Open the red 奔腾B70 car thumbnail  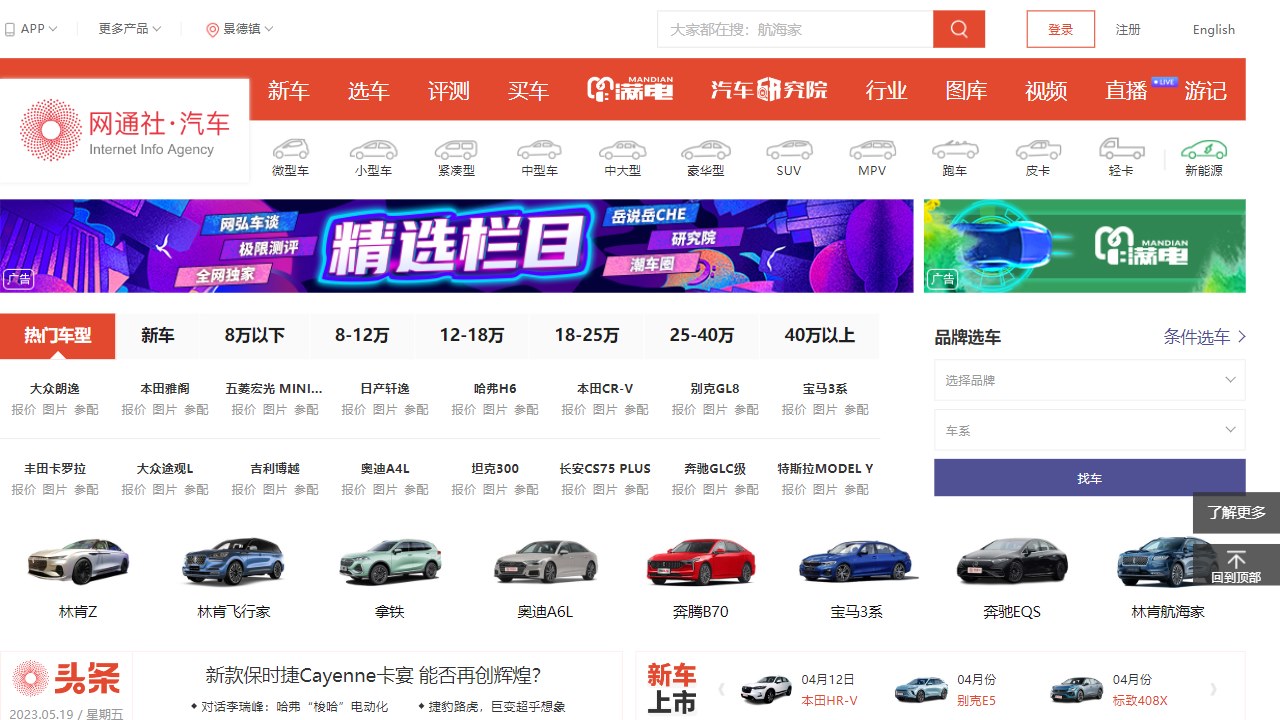click(701, 561)
